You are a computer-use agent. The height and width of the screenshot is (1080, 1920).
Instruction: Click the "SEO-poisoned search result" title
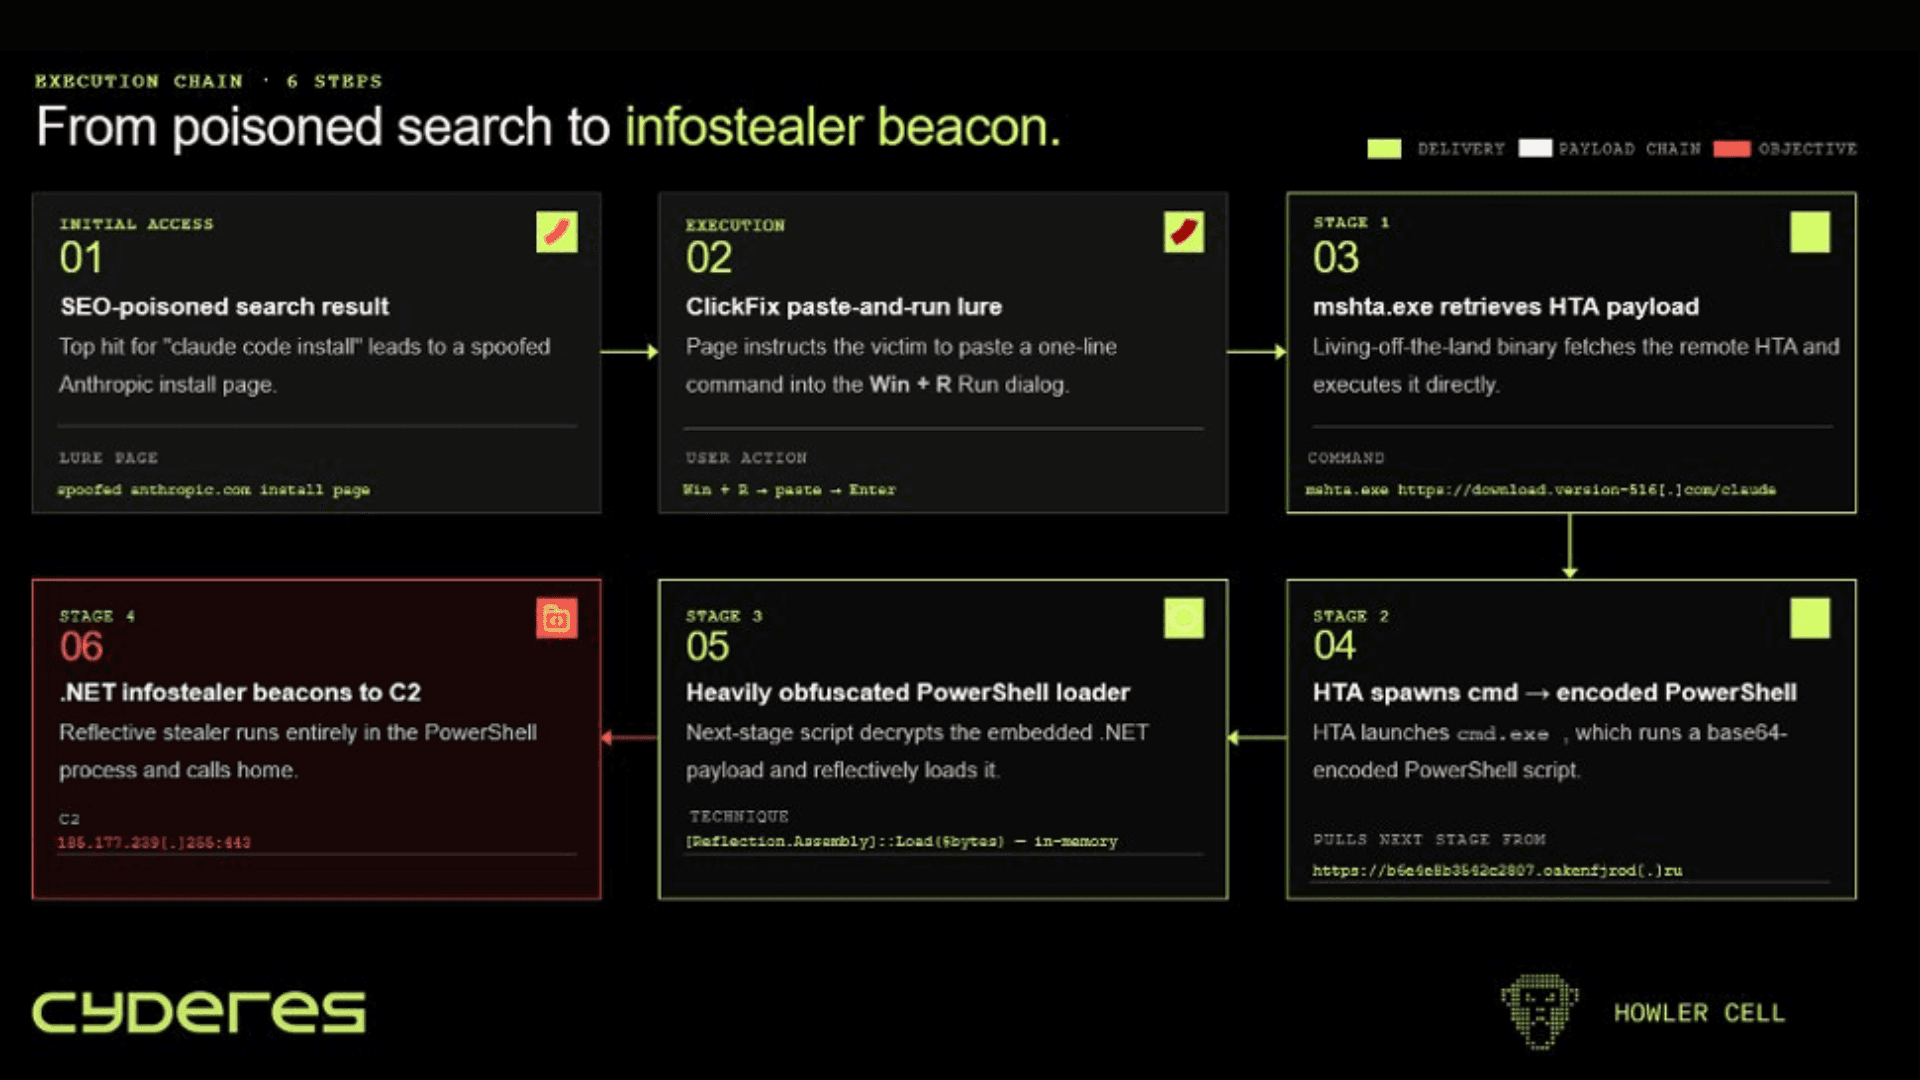tap(225, 307)
